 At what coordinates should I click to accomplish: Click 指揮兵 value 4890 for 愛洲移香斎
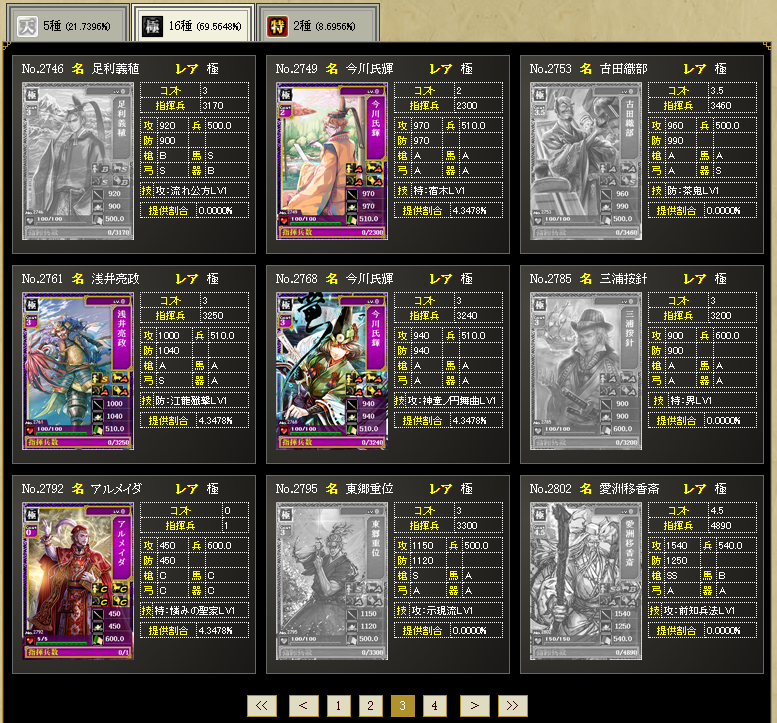pos(721,525)
